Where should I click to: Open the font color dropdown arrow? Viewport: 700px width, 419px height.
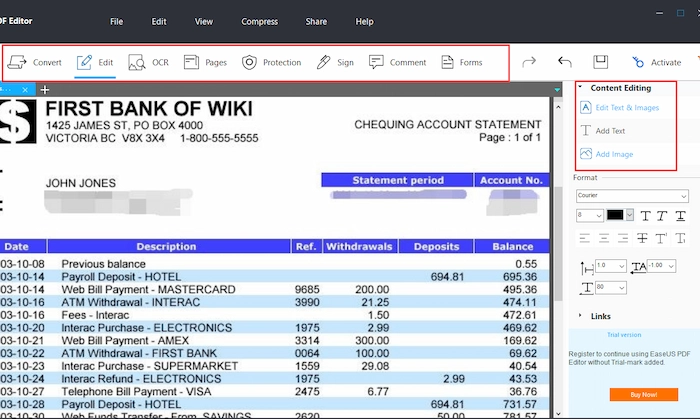629,215
